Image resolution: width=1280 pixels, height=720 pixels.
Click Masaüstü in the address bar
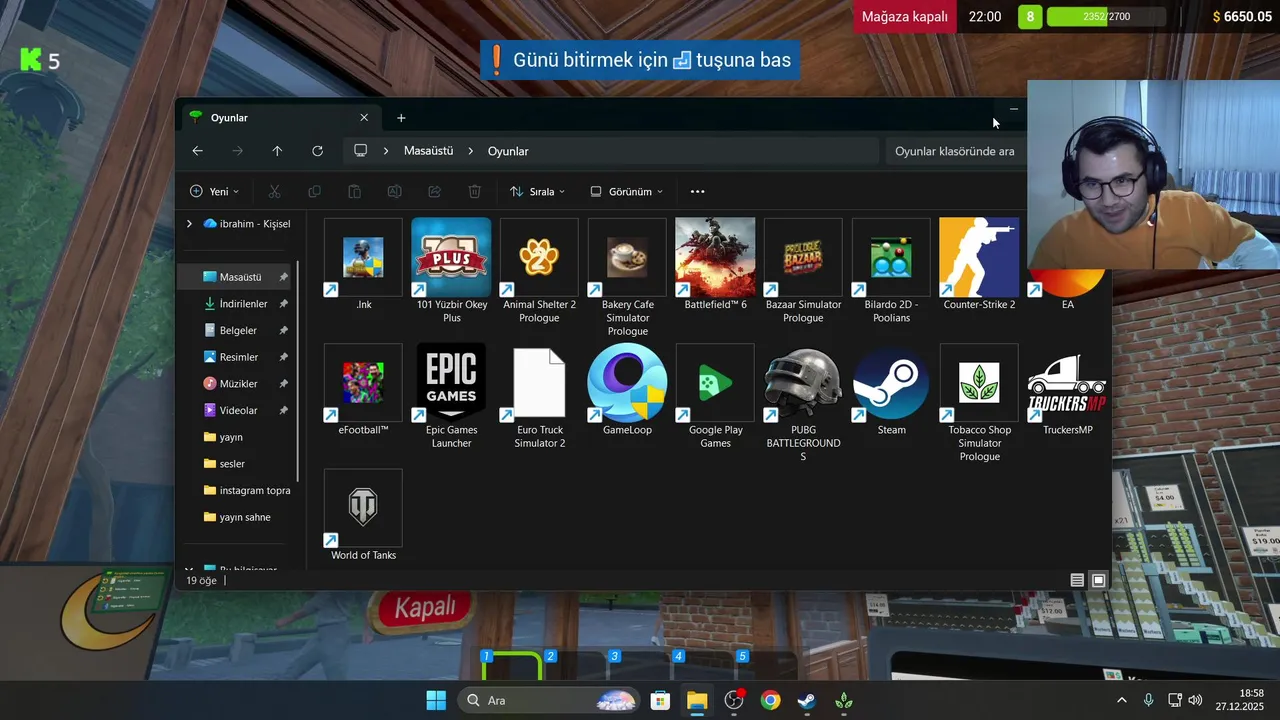[428, 151]
